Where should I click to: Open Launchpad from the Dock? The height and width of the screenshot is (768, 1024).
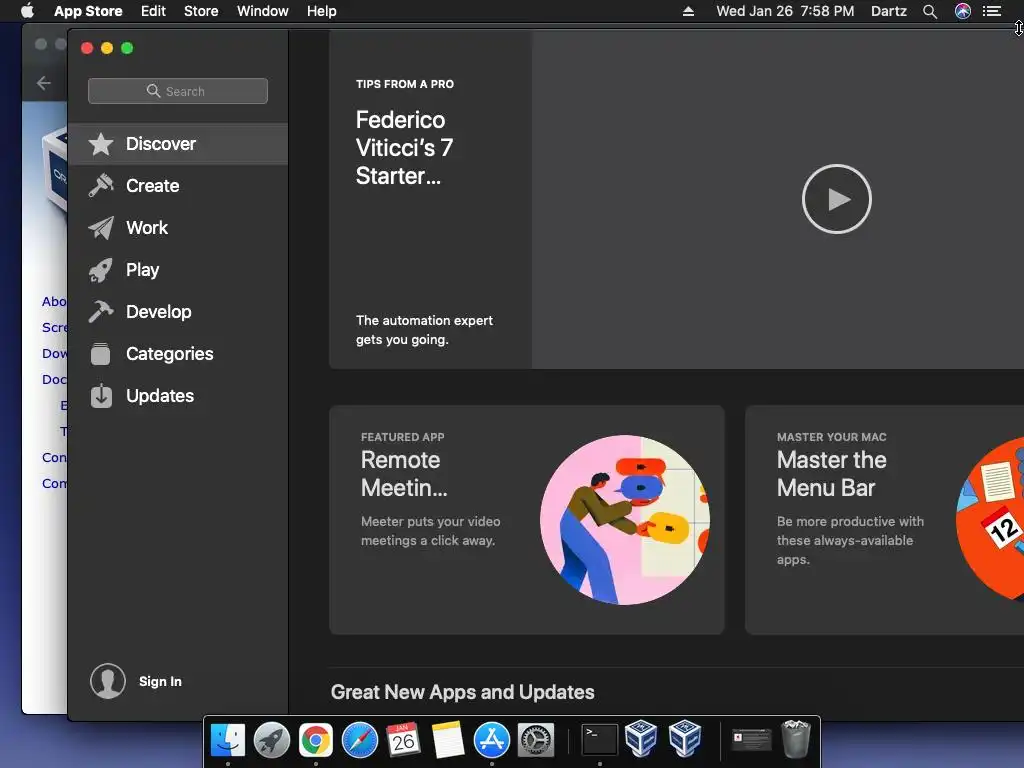(x=272, y=741)
